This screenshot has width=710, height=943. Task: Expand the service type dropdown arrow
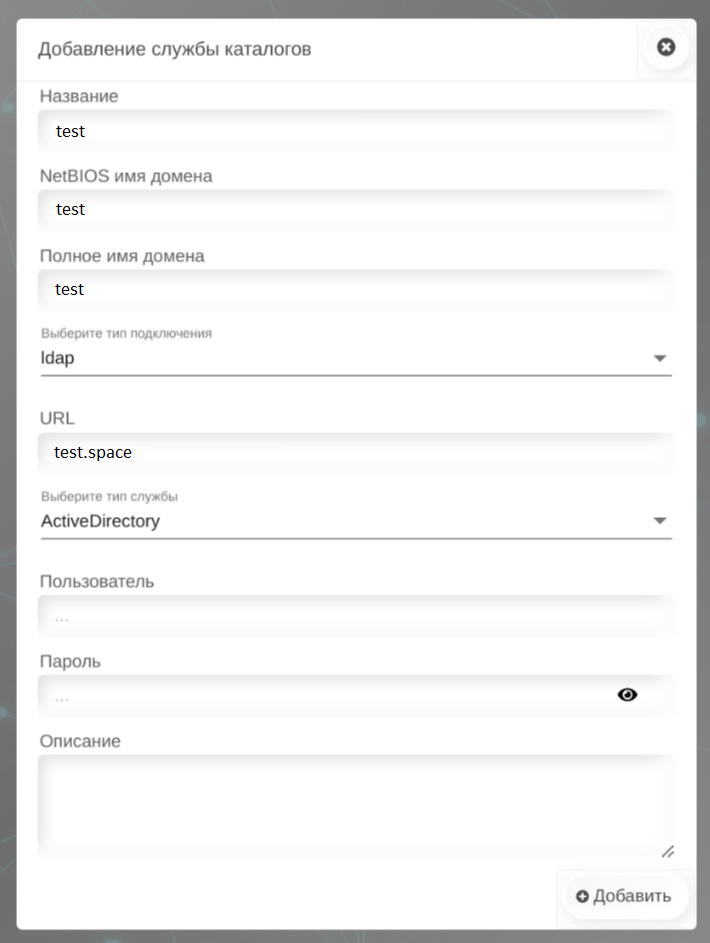[659, 520]
